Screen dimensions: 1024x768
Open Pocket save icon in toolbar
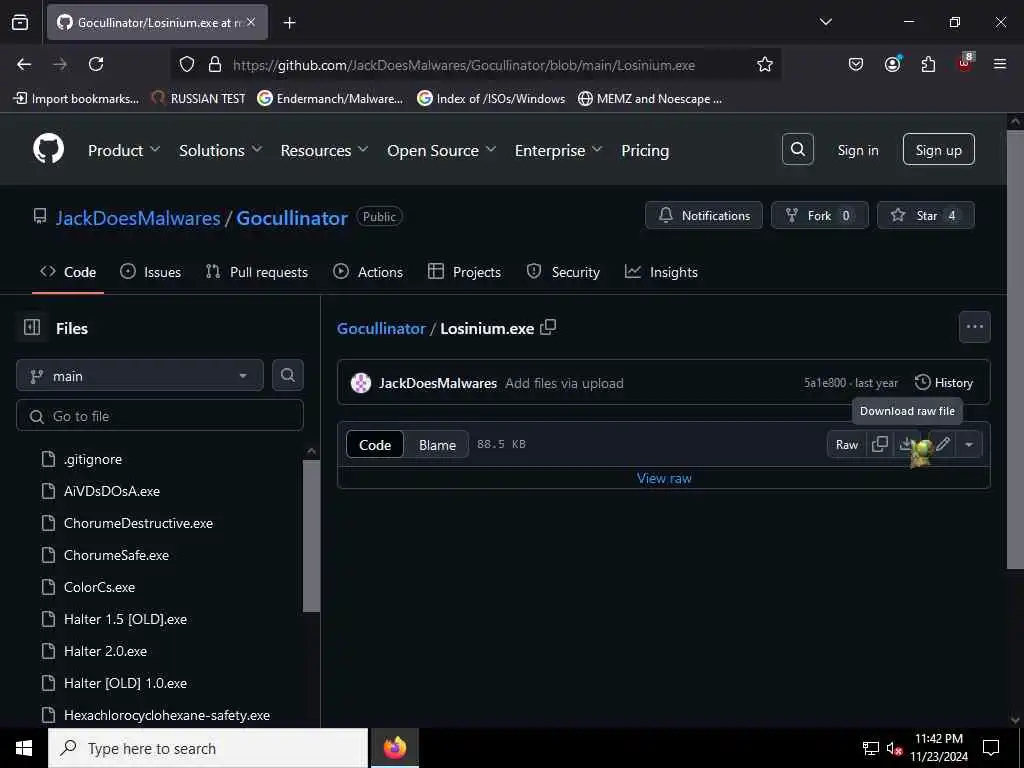pos(856,64)
